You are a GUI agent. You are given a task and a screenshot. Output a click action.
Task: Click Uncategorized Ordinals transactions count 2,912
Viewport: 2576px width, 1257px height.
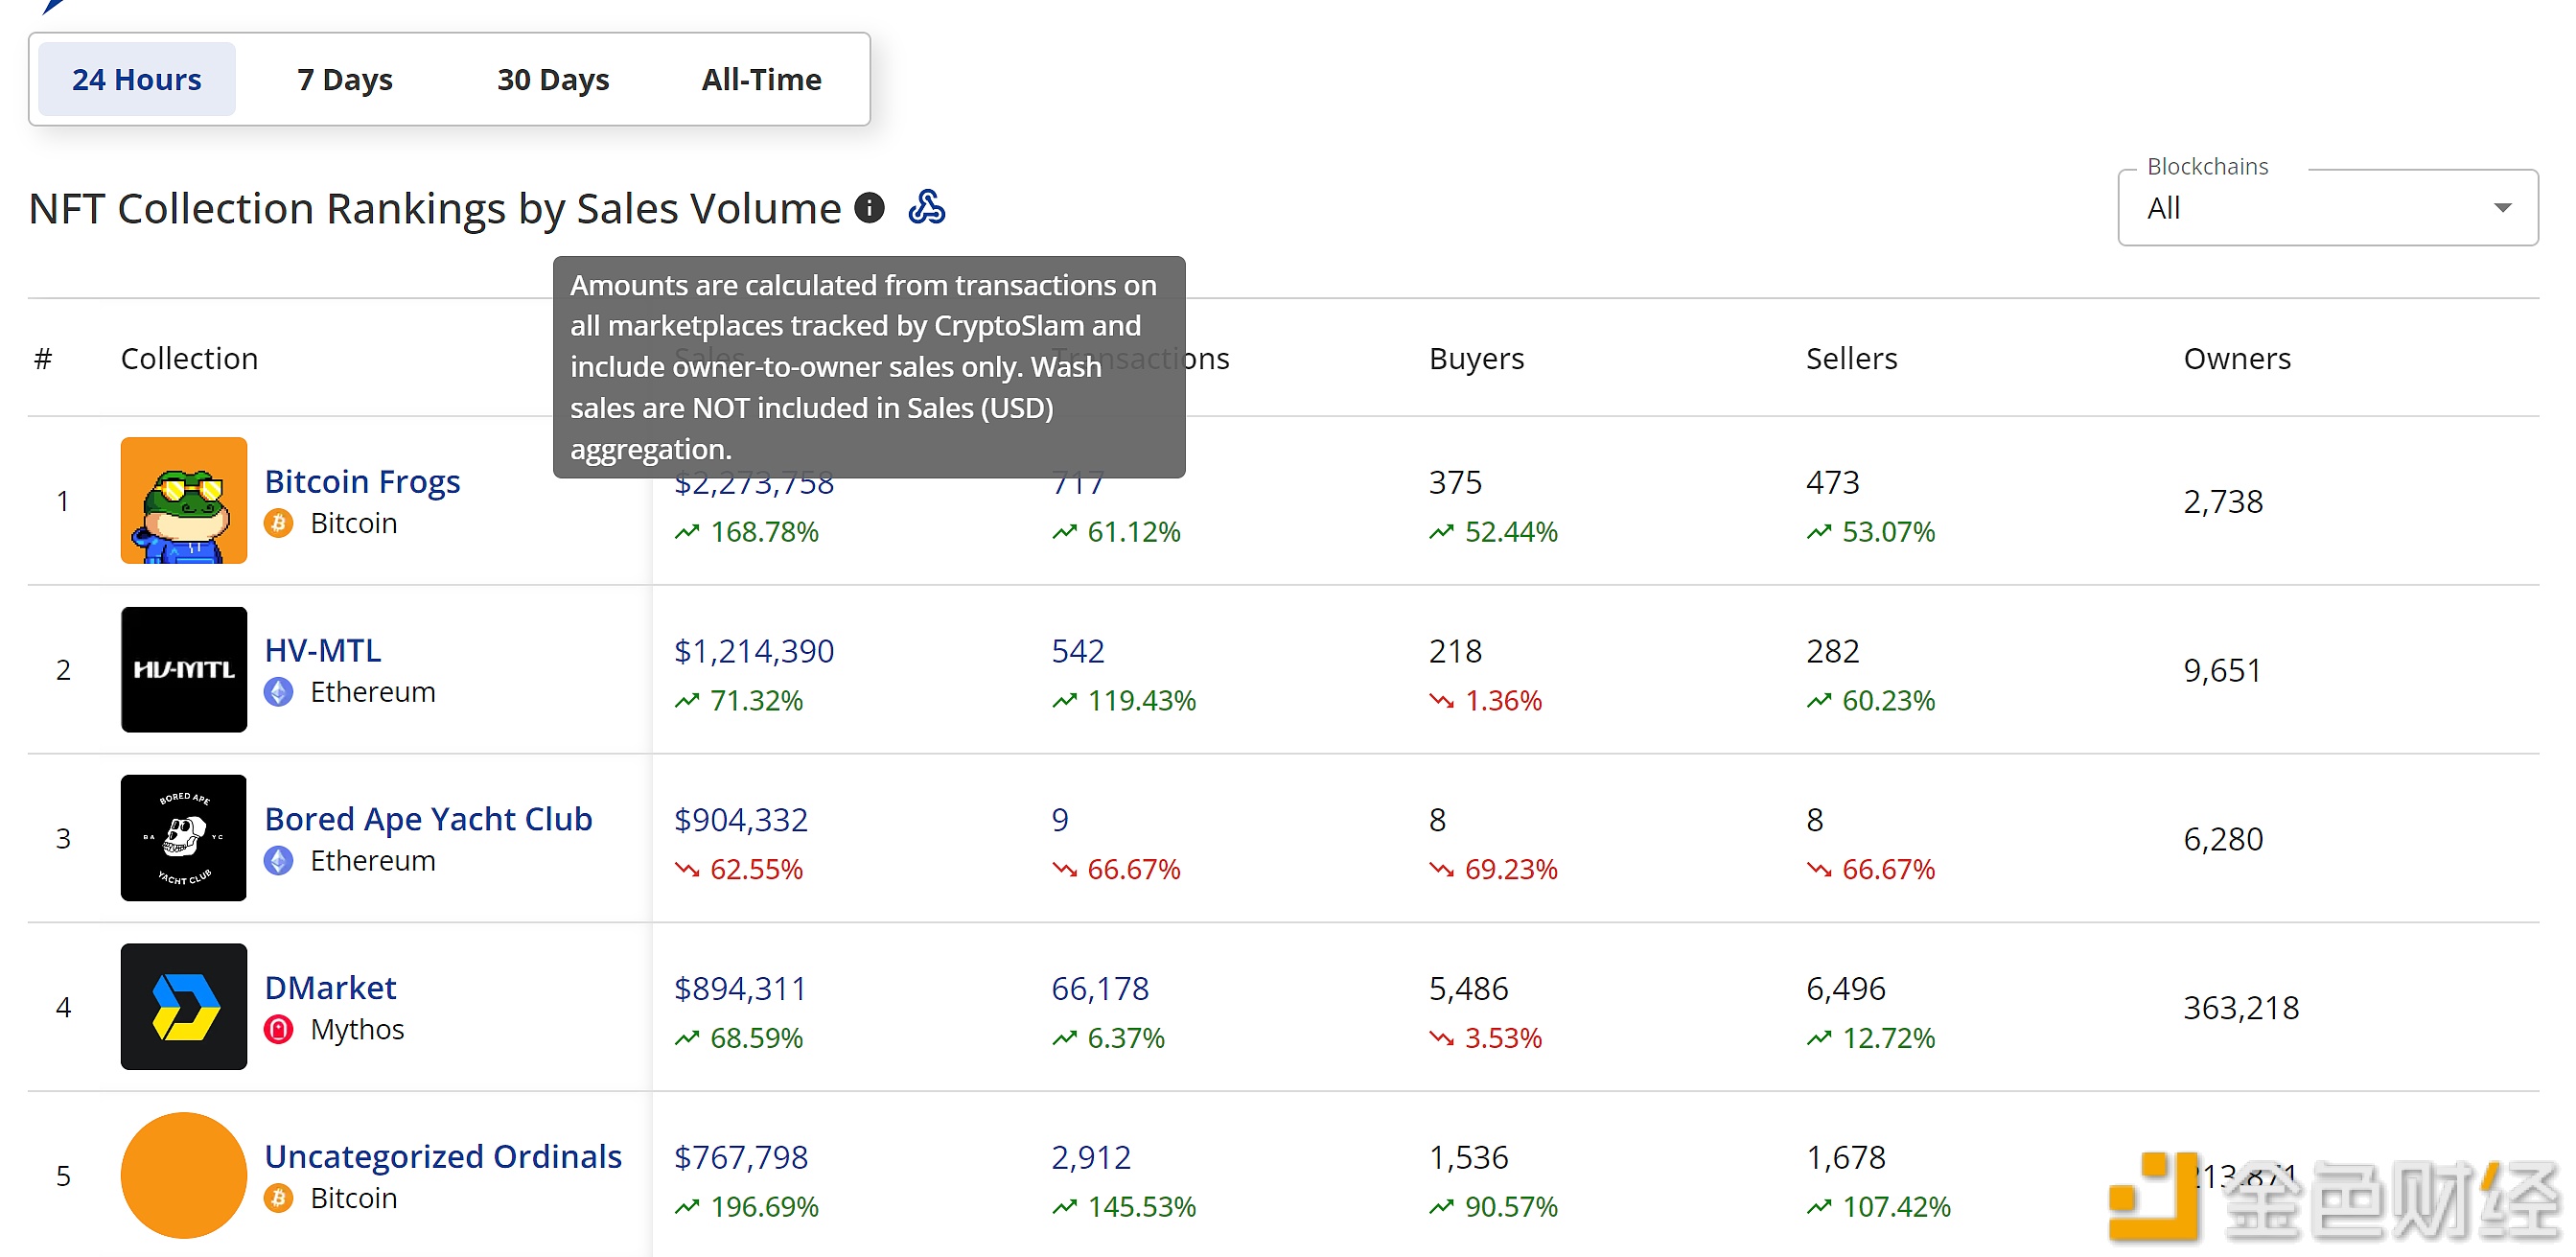coord(1091,1158)
